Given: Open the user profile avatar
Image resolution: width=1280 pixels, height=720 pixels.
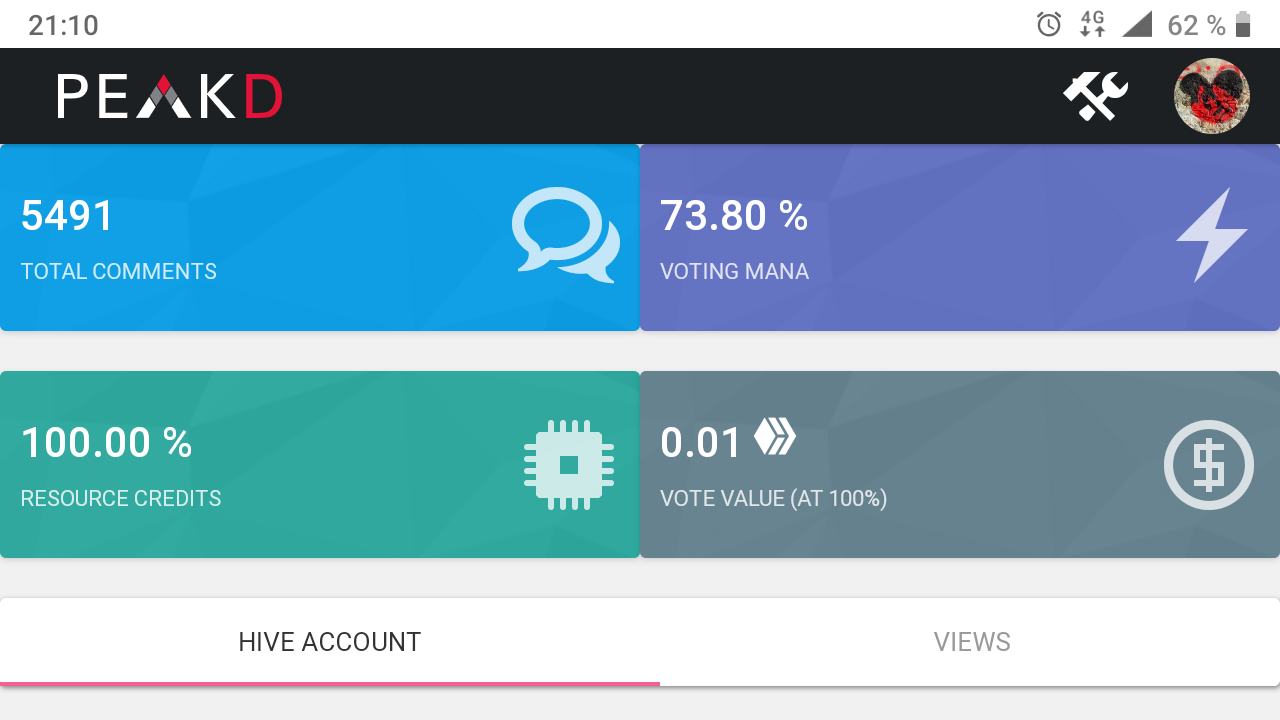Looking at the screenshot, I should (1211, 96).
